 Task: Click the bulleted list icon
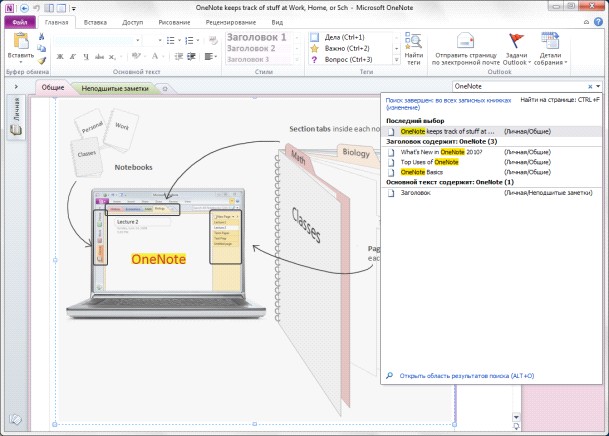tap(171, 40)
